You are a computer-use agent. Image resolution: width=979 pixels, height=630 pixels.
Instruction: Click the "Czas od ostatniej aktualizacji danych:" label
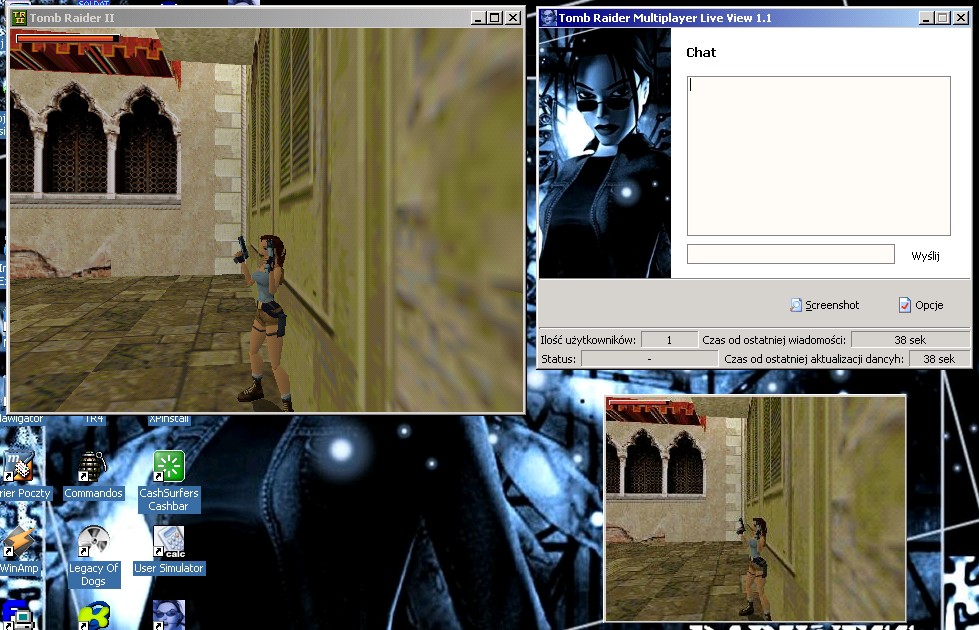[x=814, y=358]
